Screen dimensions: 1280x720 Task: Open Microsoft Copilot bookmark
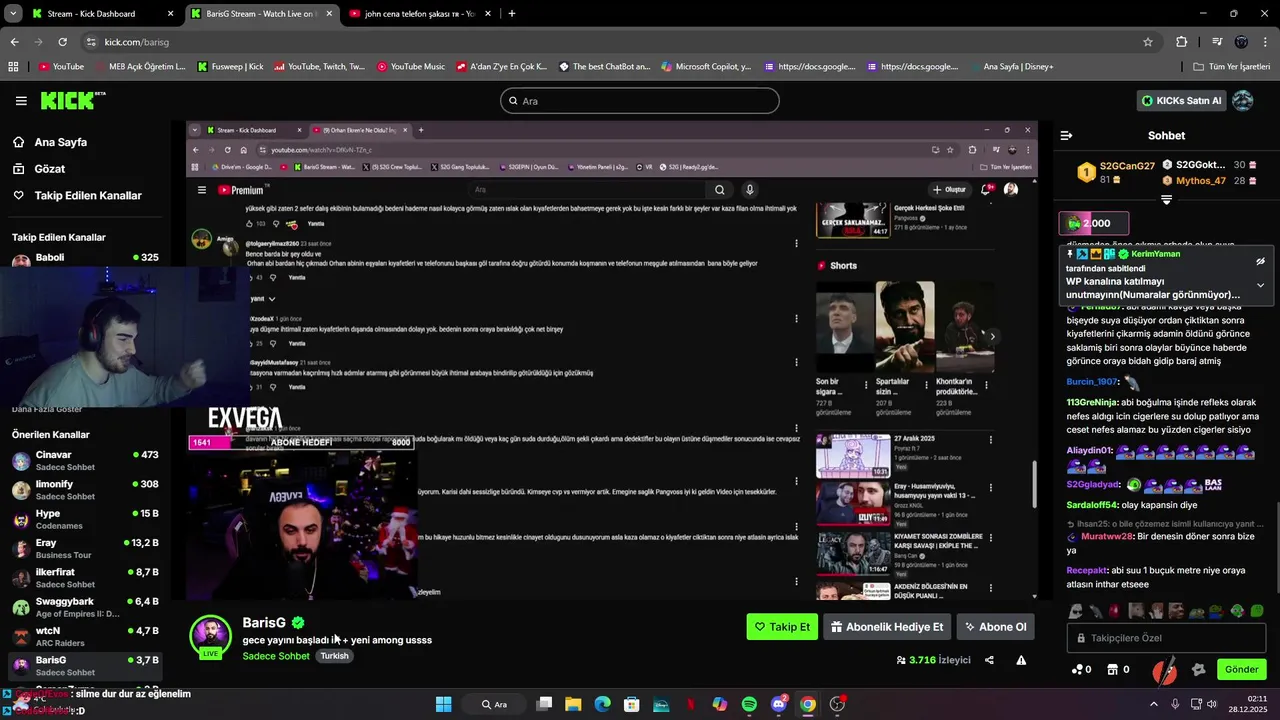click(x=705, y=67)
